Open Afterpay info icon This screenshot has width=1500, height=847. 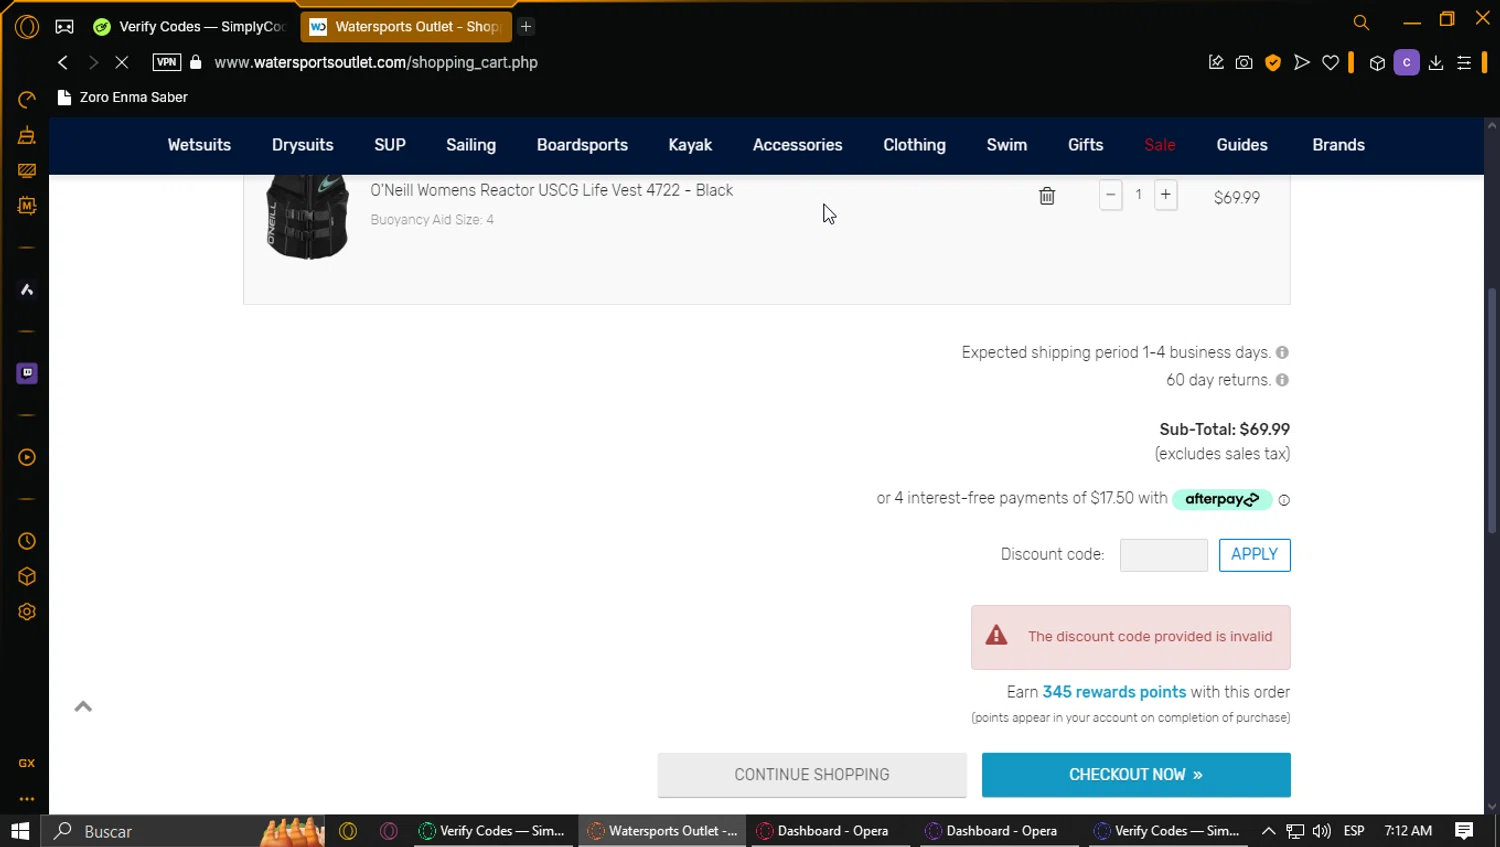click(x=1284, y=500)
